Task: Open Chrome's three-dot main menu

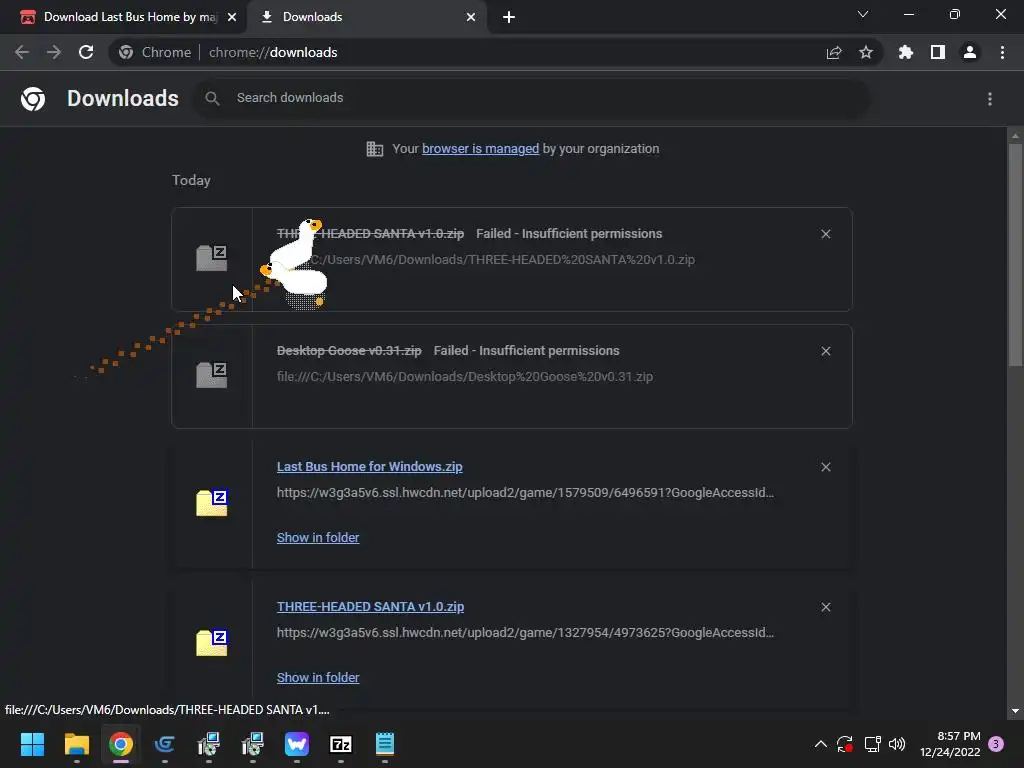Action: coord(1002,52)
